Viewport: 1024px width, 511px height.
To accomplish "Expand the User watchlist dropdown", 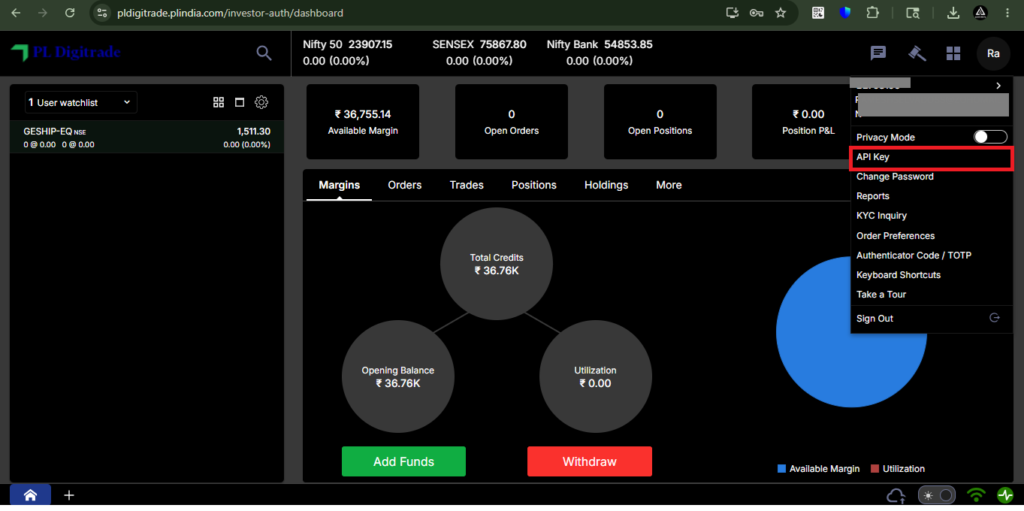I will 82,103.
